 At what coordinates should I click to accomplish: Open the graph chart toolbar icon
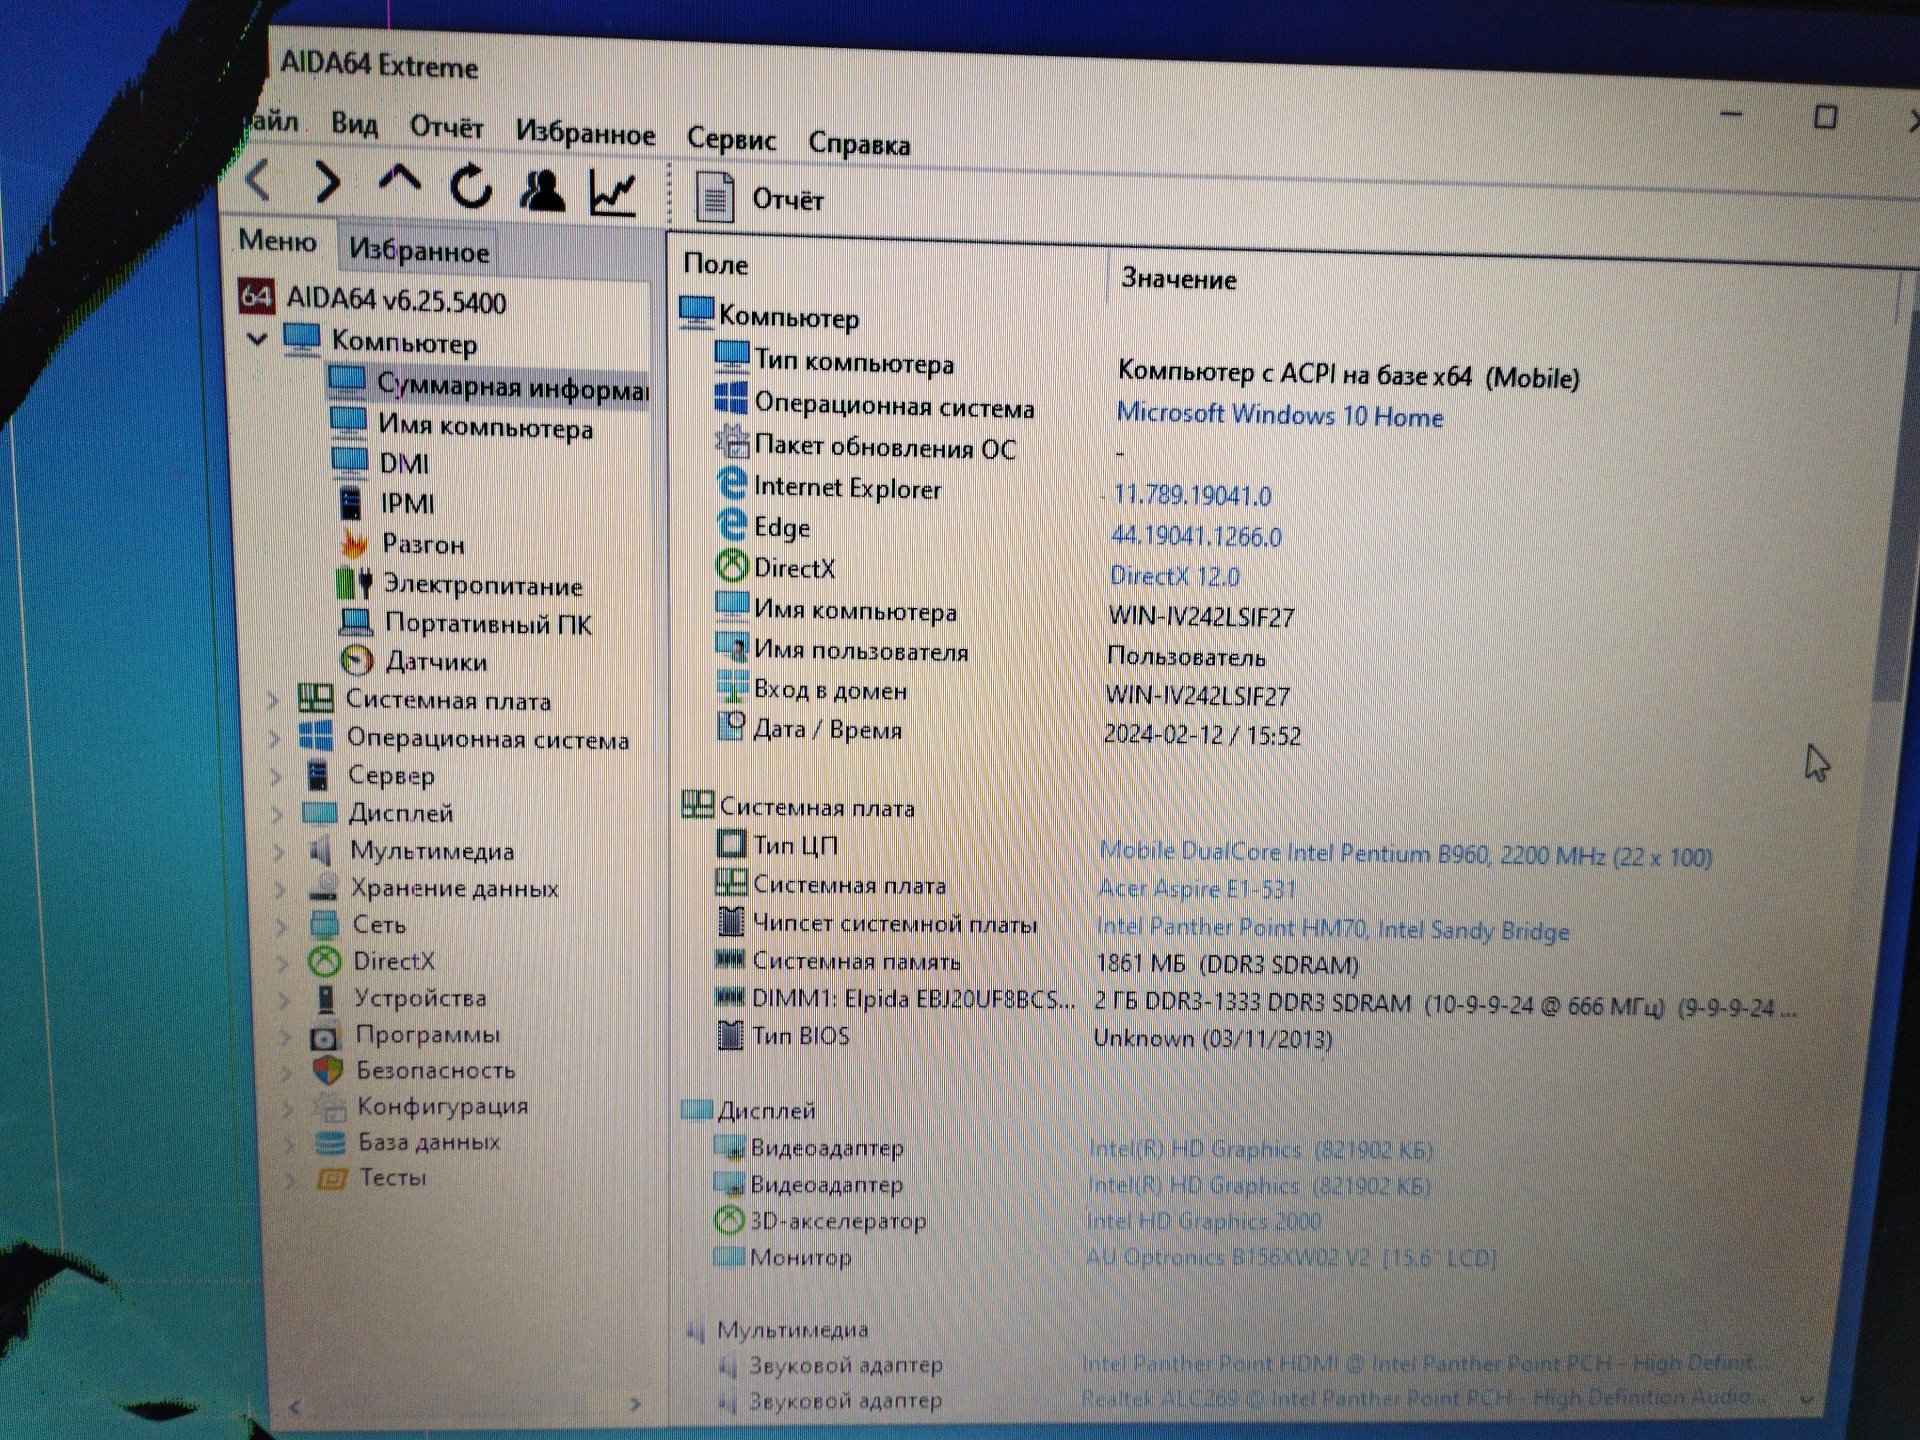click(612, 192)
